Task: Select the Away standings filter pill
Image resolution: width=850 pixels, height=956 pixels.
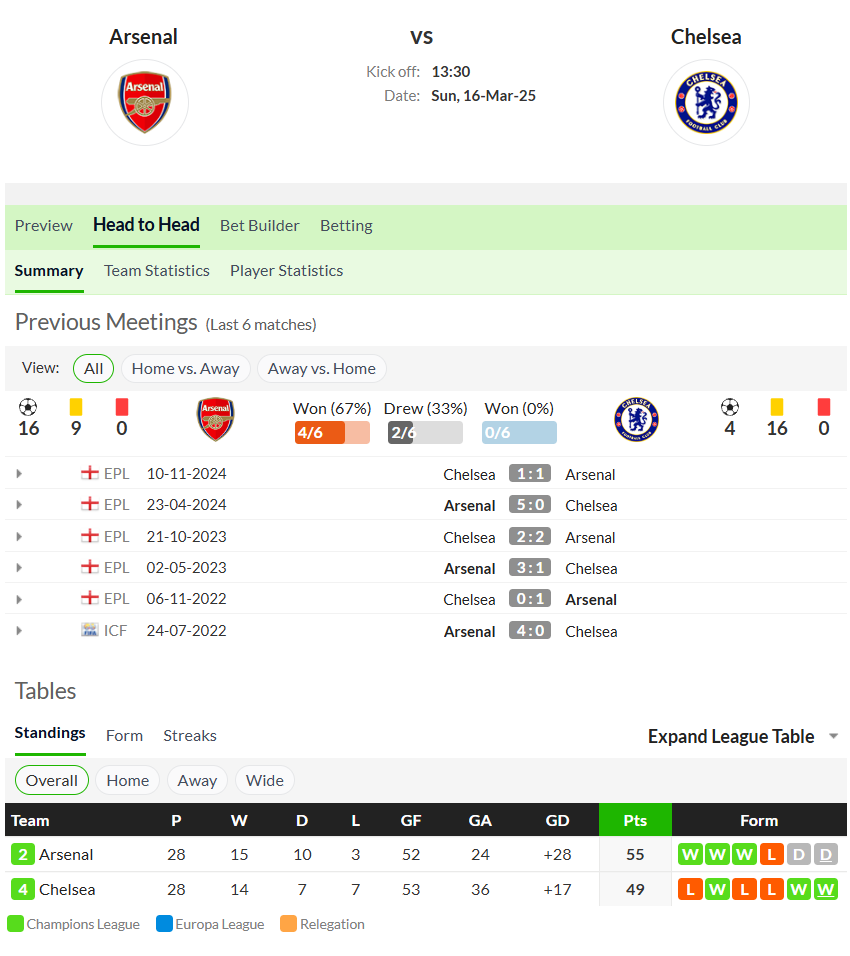Action: tap(197, 781)
